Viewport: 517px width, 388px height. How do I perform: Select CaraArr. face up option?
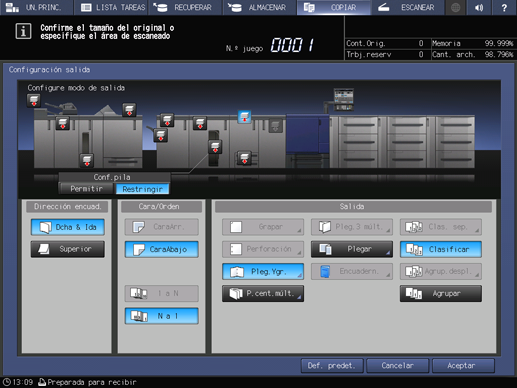[162, 227]
